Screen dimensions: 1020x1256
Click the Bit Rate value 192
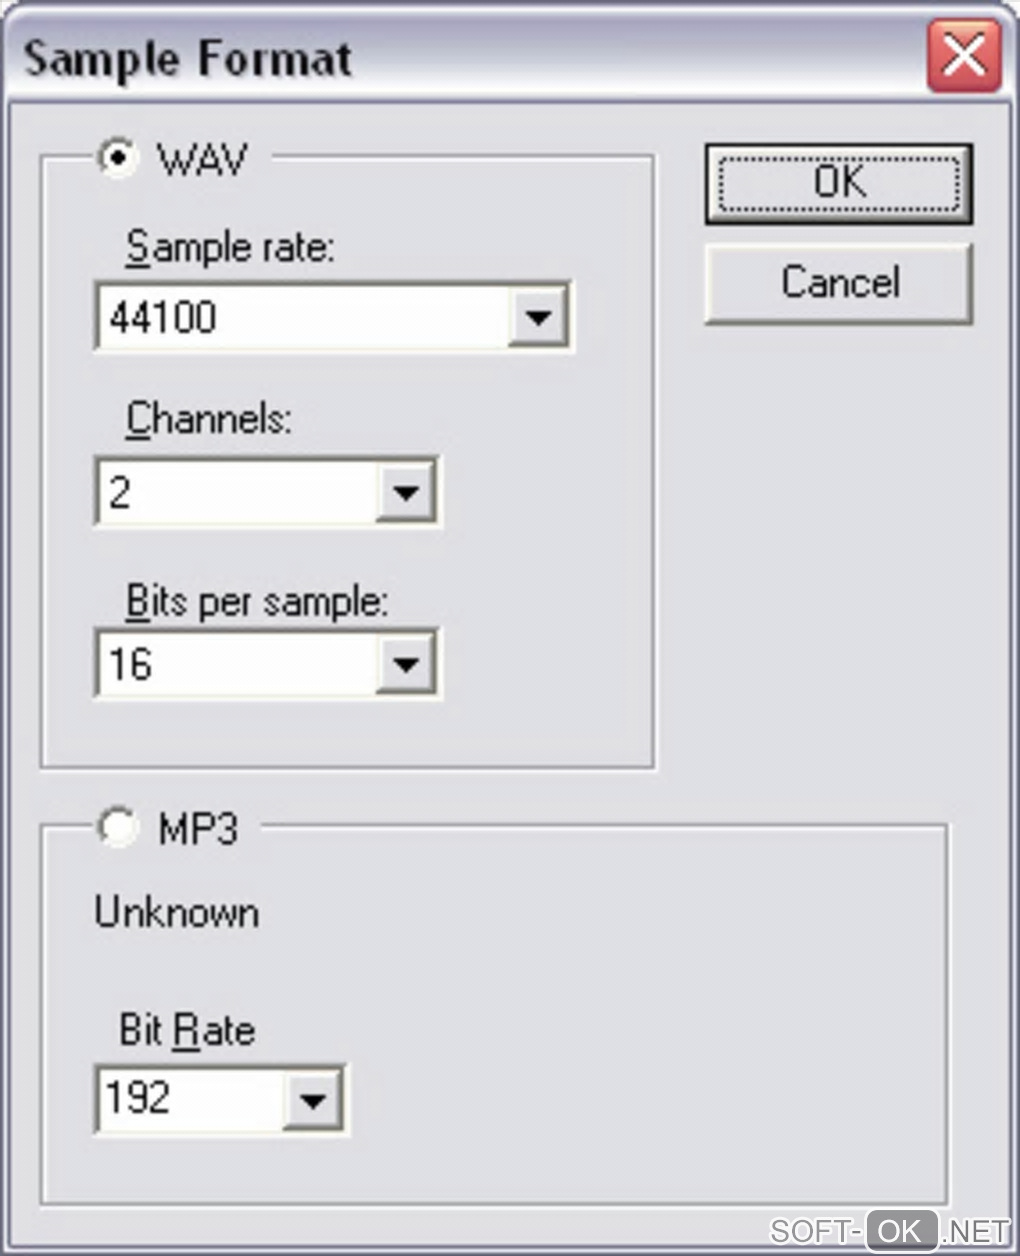[190, 1099]
